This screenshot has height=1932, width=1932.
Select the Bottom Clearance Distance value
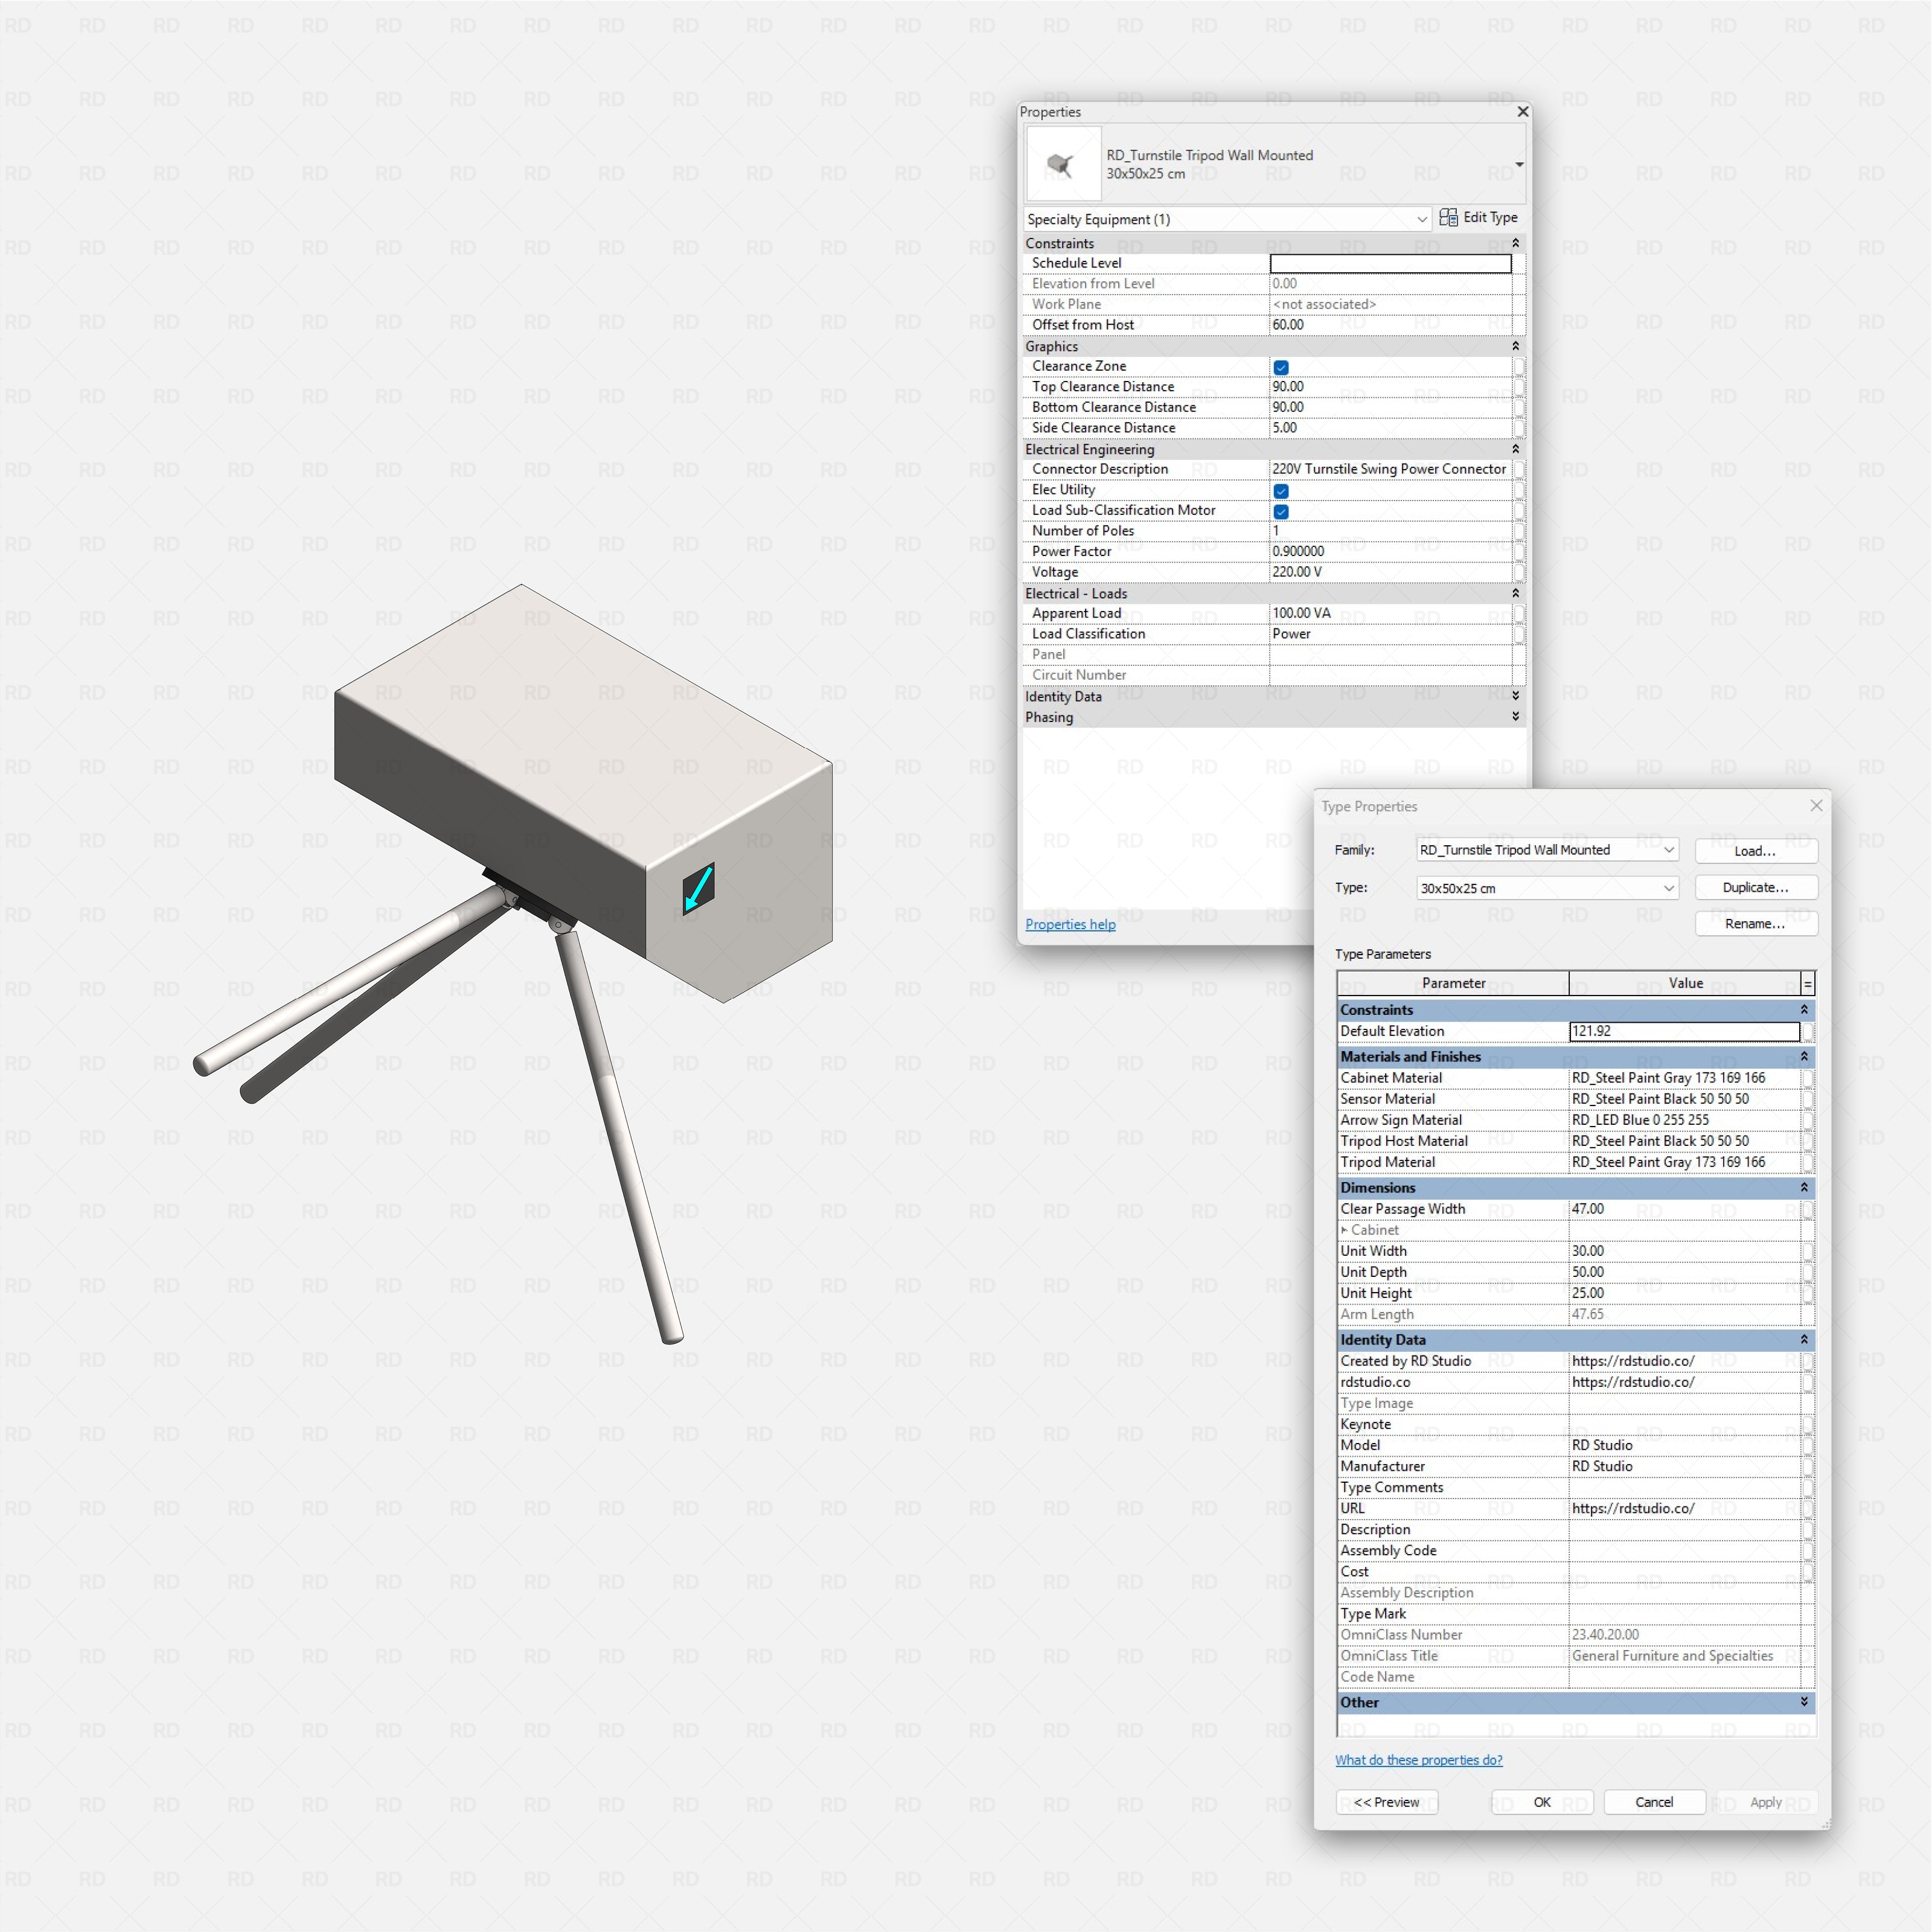(1390, 407)
